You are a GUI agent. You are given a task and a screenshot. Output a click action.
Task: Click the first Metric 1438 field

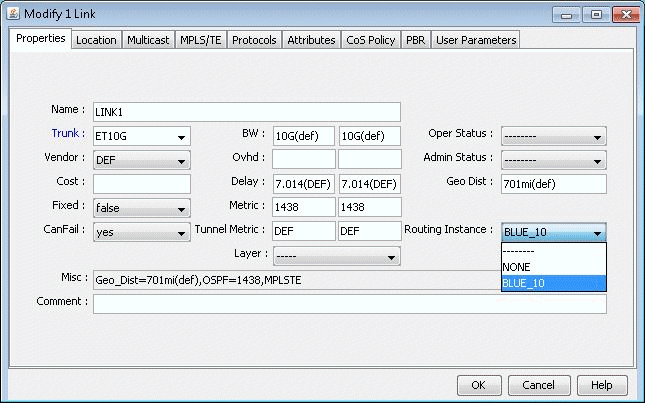(x=304, y=207)
